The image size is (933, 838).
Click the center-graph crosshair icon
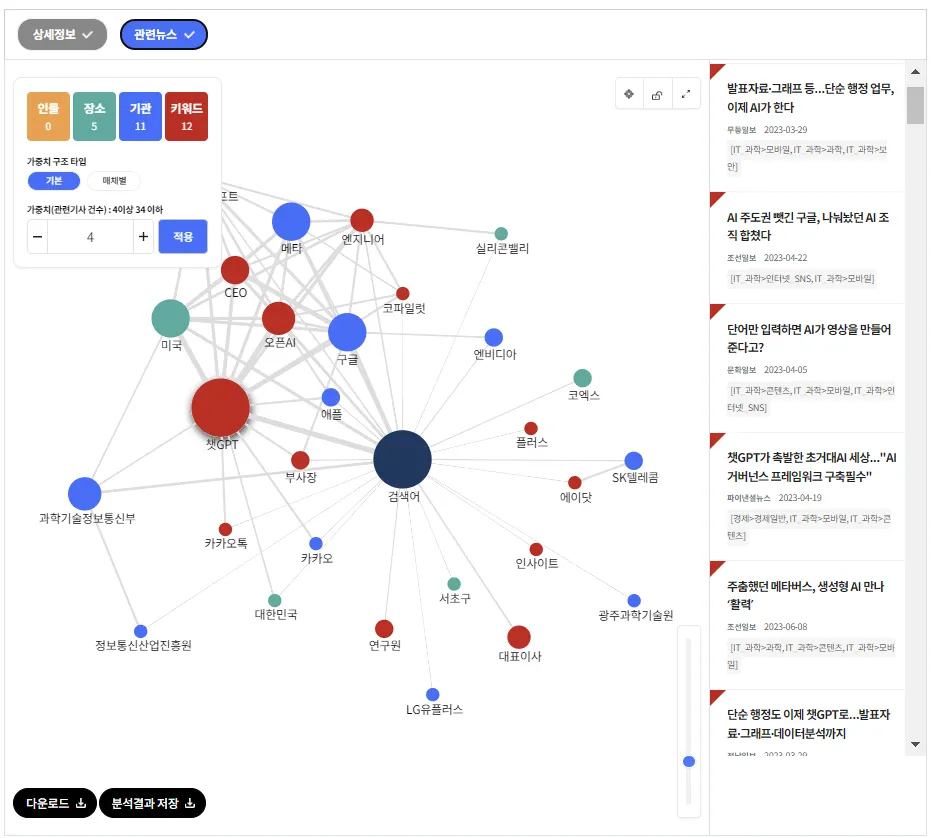[629, 94]
